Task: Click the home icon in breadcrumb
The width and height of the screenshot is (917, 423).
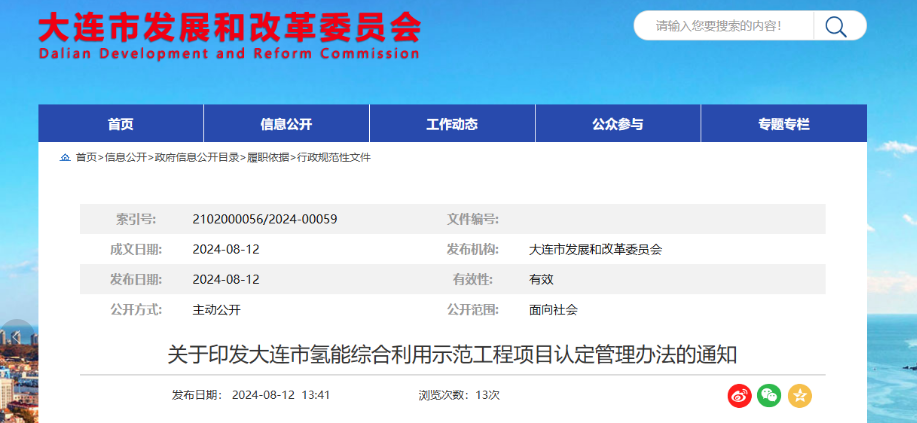Action: (x=66, y=157)
